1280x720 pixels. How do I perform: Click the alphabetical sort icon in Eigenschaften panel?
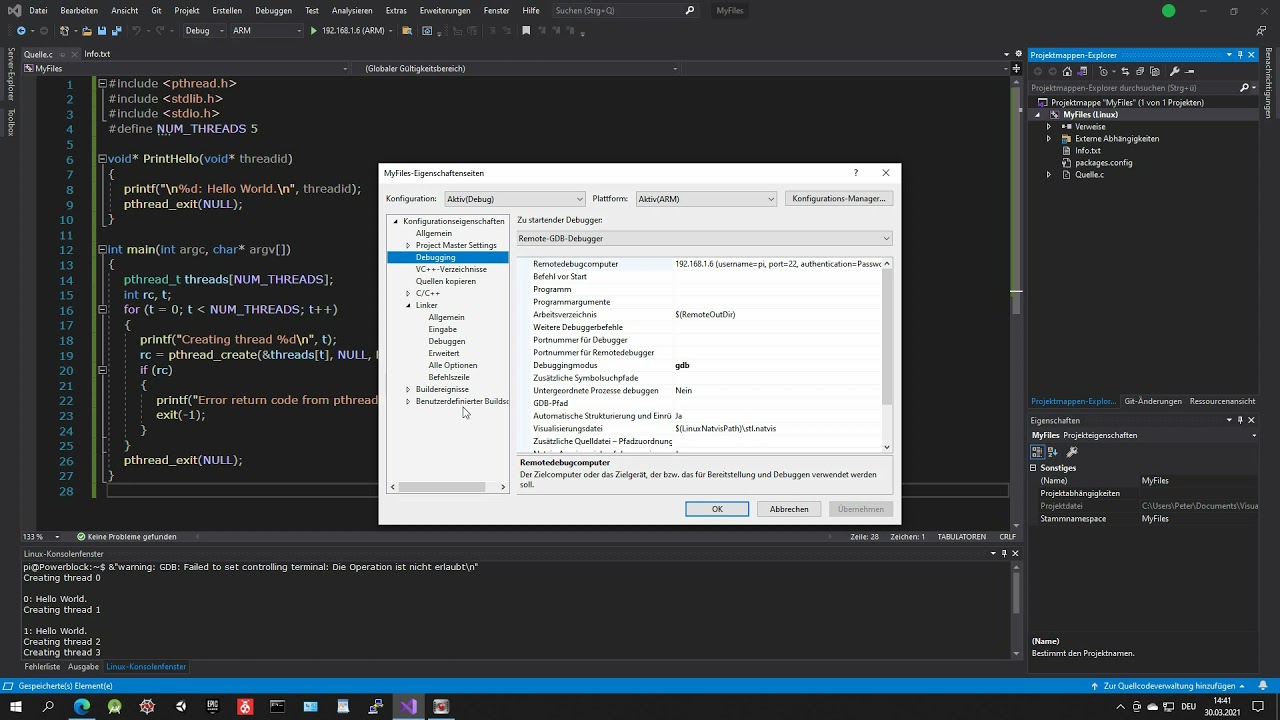pyautogui.click(x=1055, y=452)
